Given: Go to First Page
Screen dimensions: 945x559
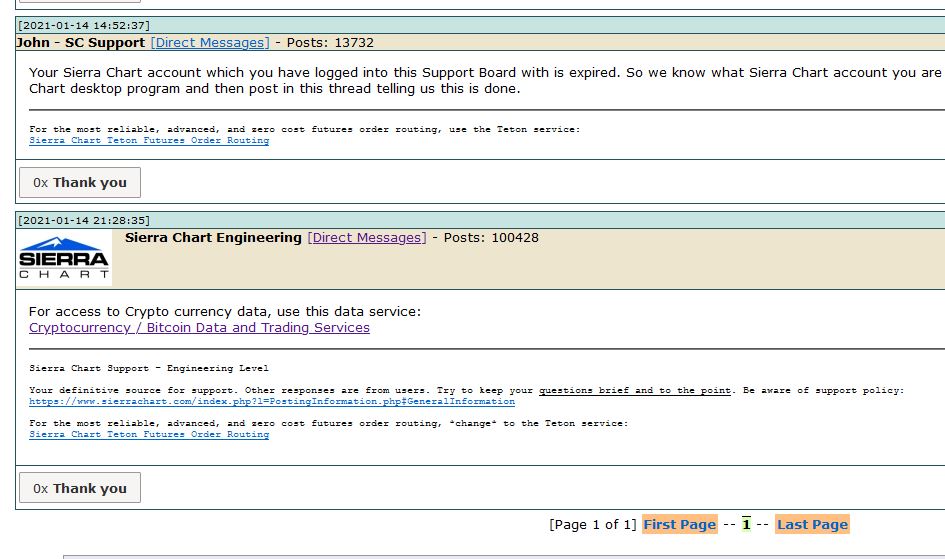Looking at the screenshot, I should click(680, 524).
